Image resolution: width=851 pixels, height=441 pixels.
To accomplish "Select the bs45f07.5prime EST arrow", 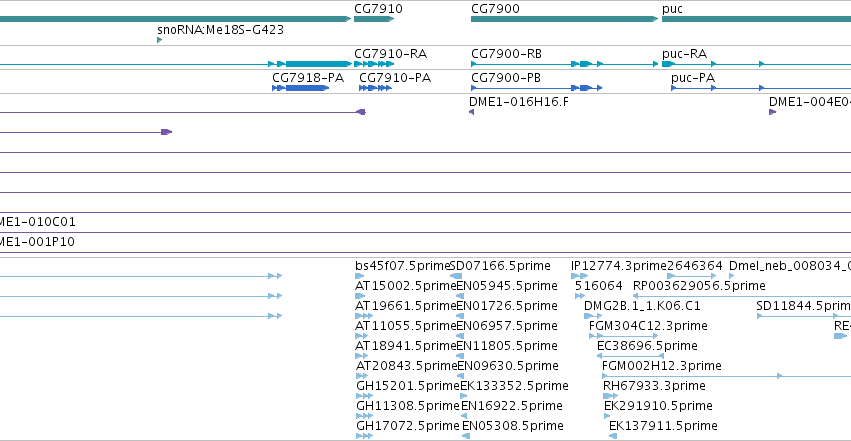I will point(359,276).
